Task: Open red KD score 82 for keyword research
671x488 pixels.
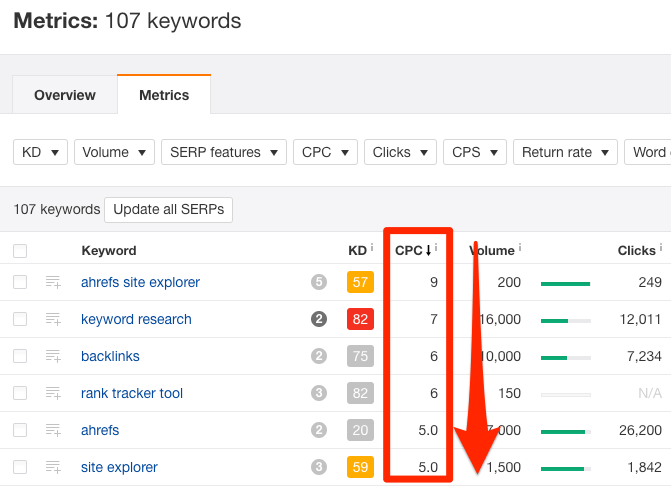Action: [x=360, y=319]
